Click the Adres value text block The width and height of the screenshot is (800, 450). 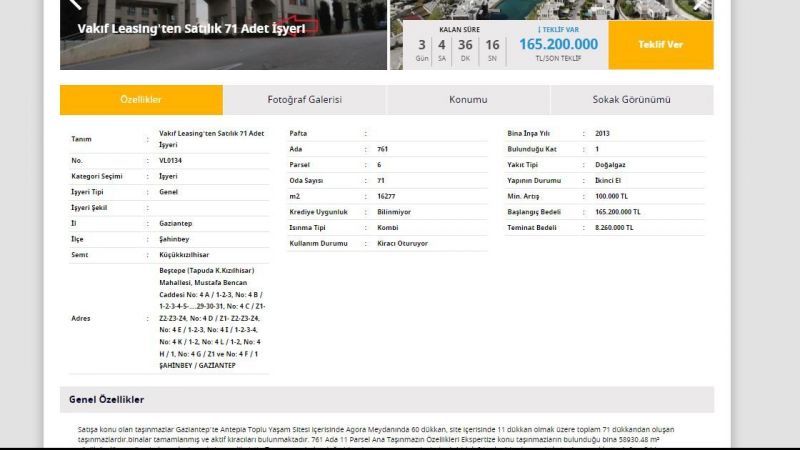click(210, 318)
